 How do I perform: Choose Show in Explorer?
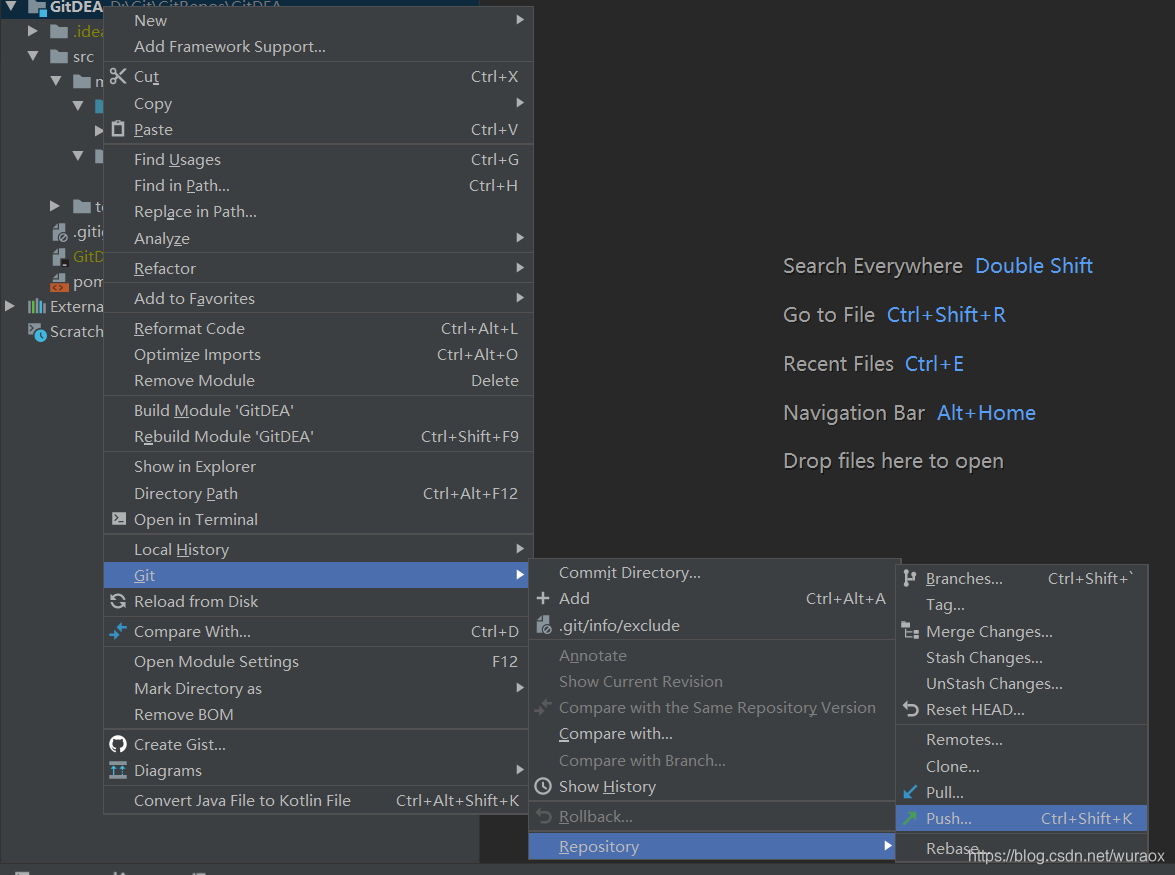tap(318, 467)
